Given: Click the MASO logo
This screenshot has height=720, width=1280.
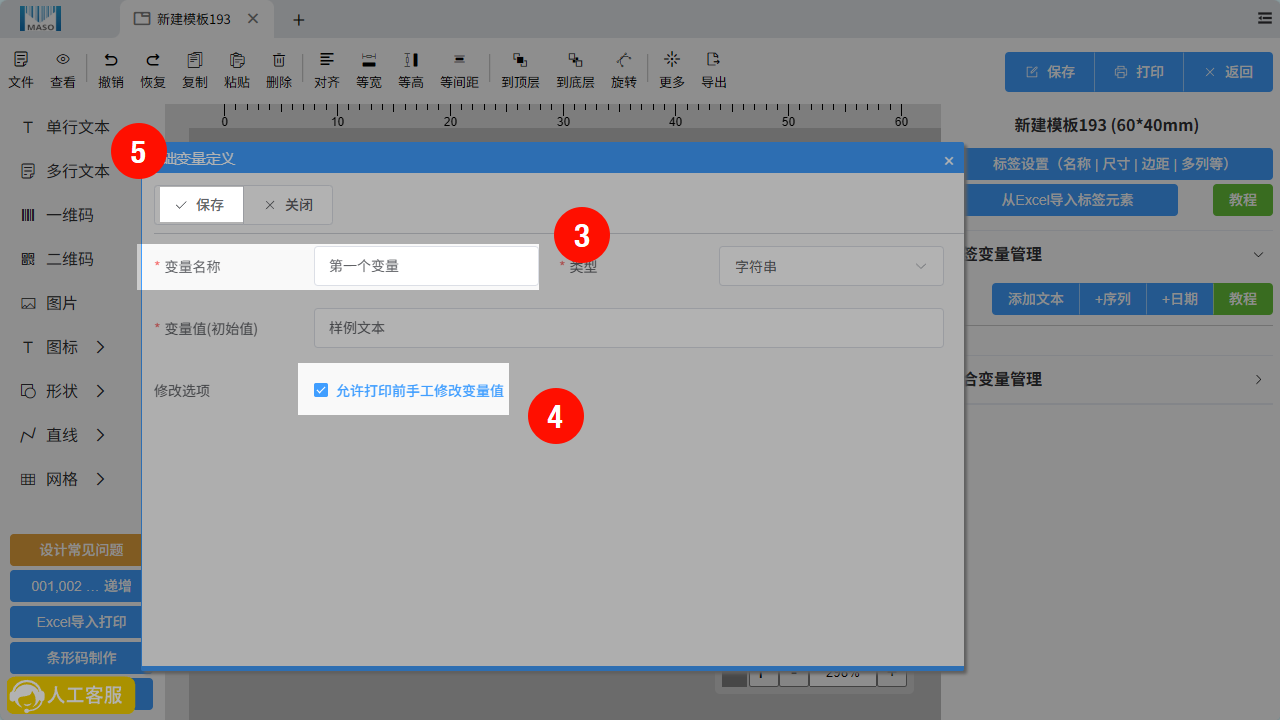Looking at the screenshot, I should (x=41, y=18).
